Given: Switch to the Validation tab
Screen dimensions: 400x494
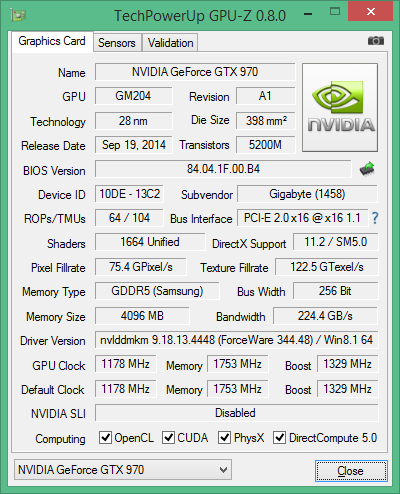Looking at the screenshot, I should coord(170,43).
